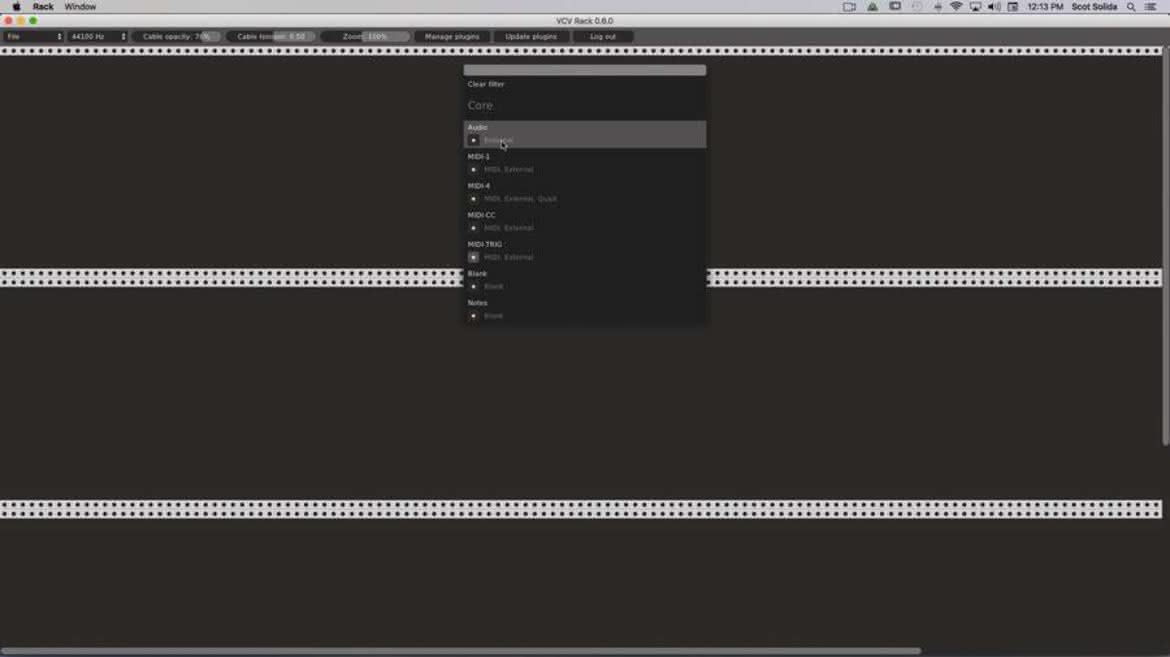This screenshot has height=657, width=1170.
Task: Open the File dropdown in the toolbar
Action: tap(34, 37)
